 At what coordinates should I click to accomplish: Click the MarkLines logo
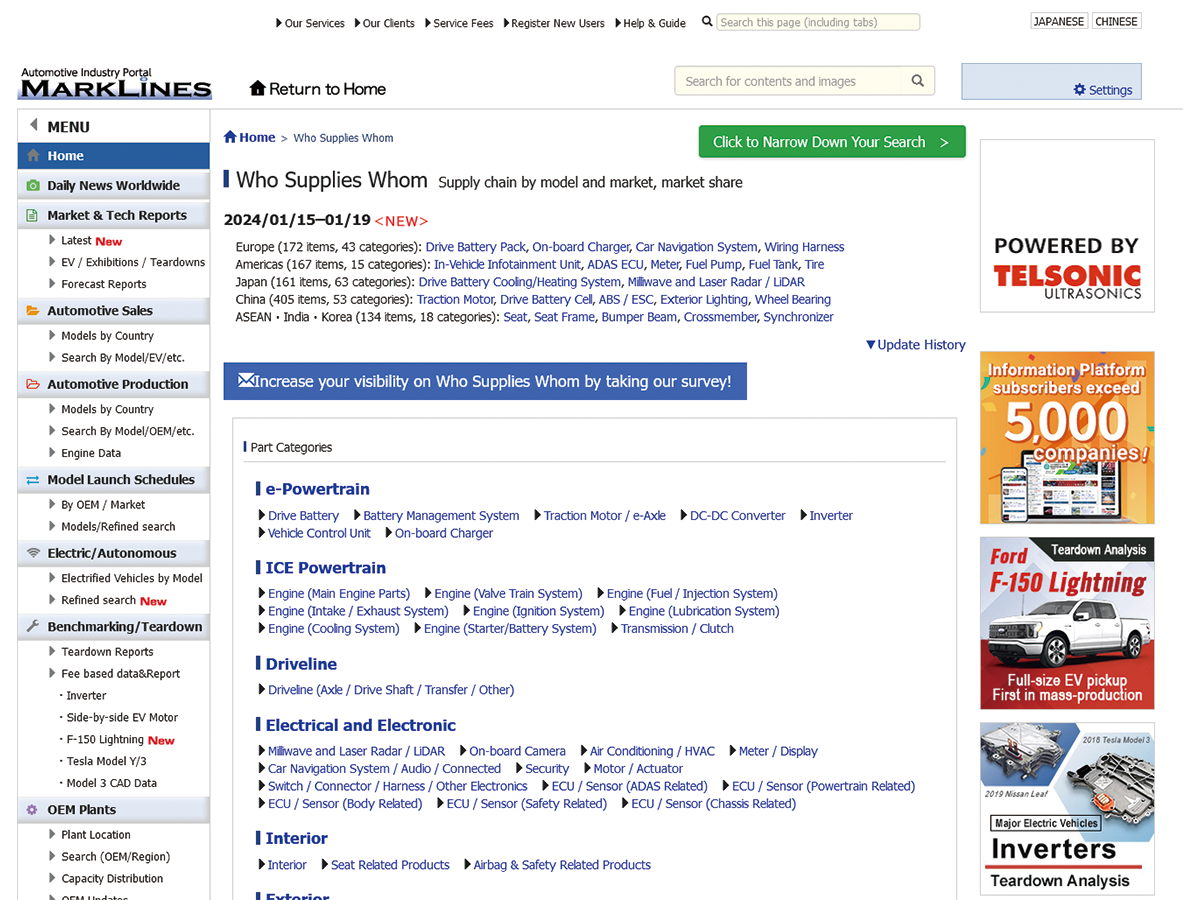(115, 84)
